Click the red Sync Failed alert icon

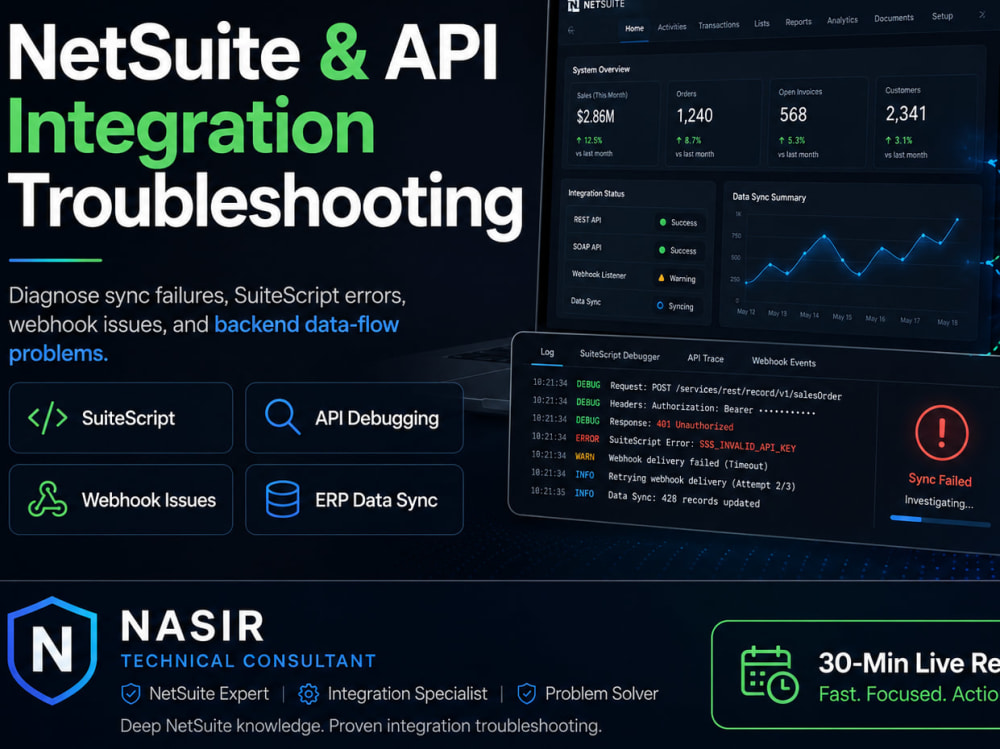click(941, 433)
